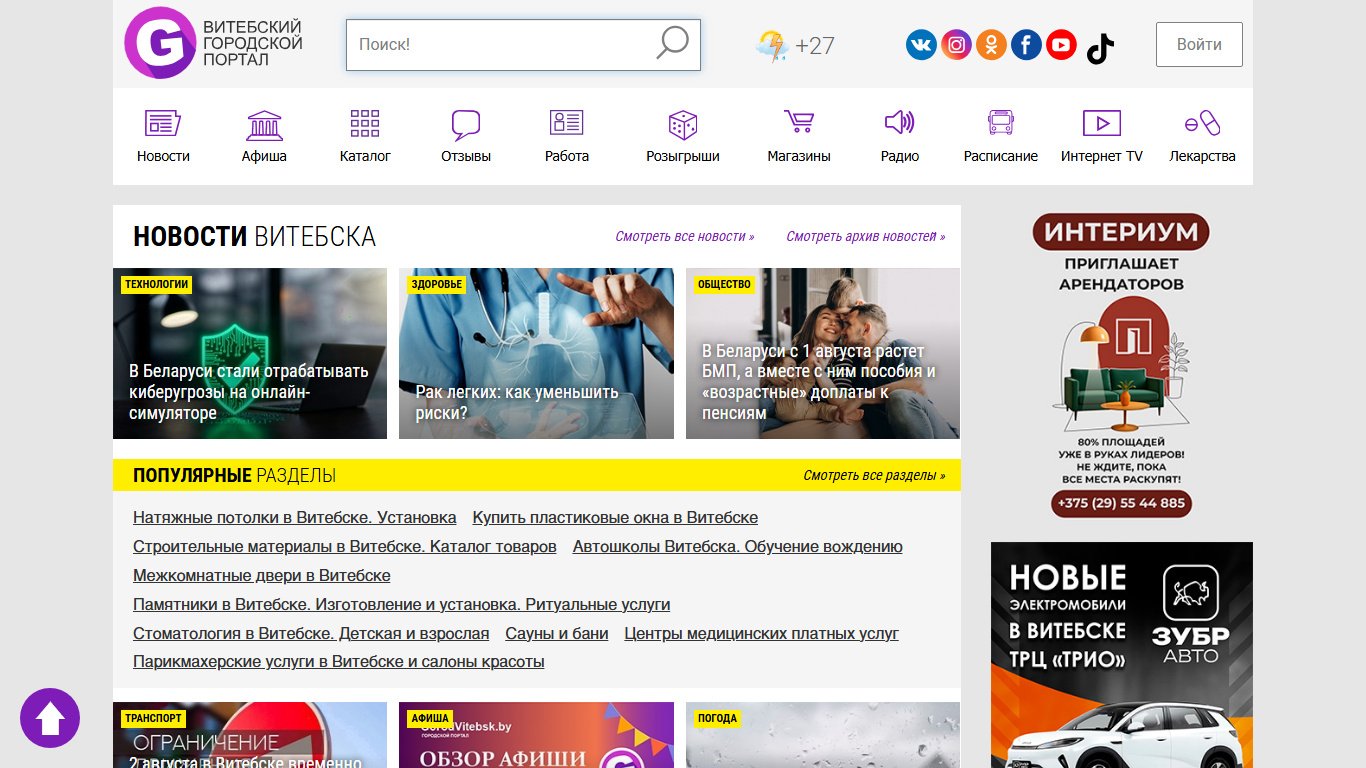The width and height of the screenshot is (1366, 768).
Task: Click the ТРАНСПОРТ category tag
Action: (154, 718)
